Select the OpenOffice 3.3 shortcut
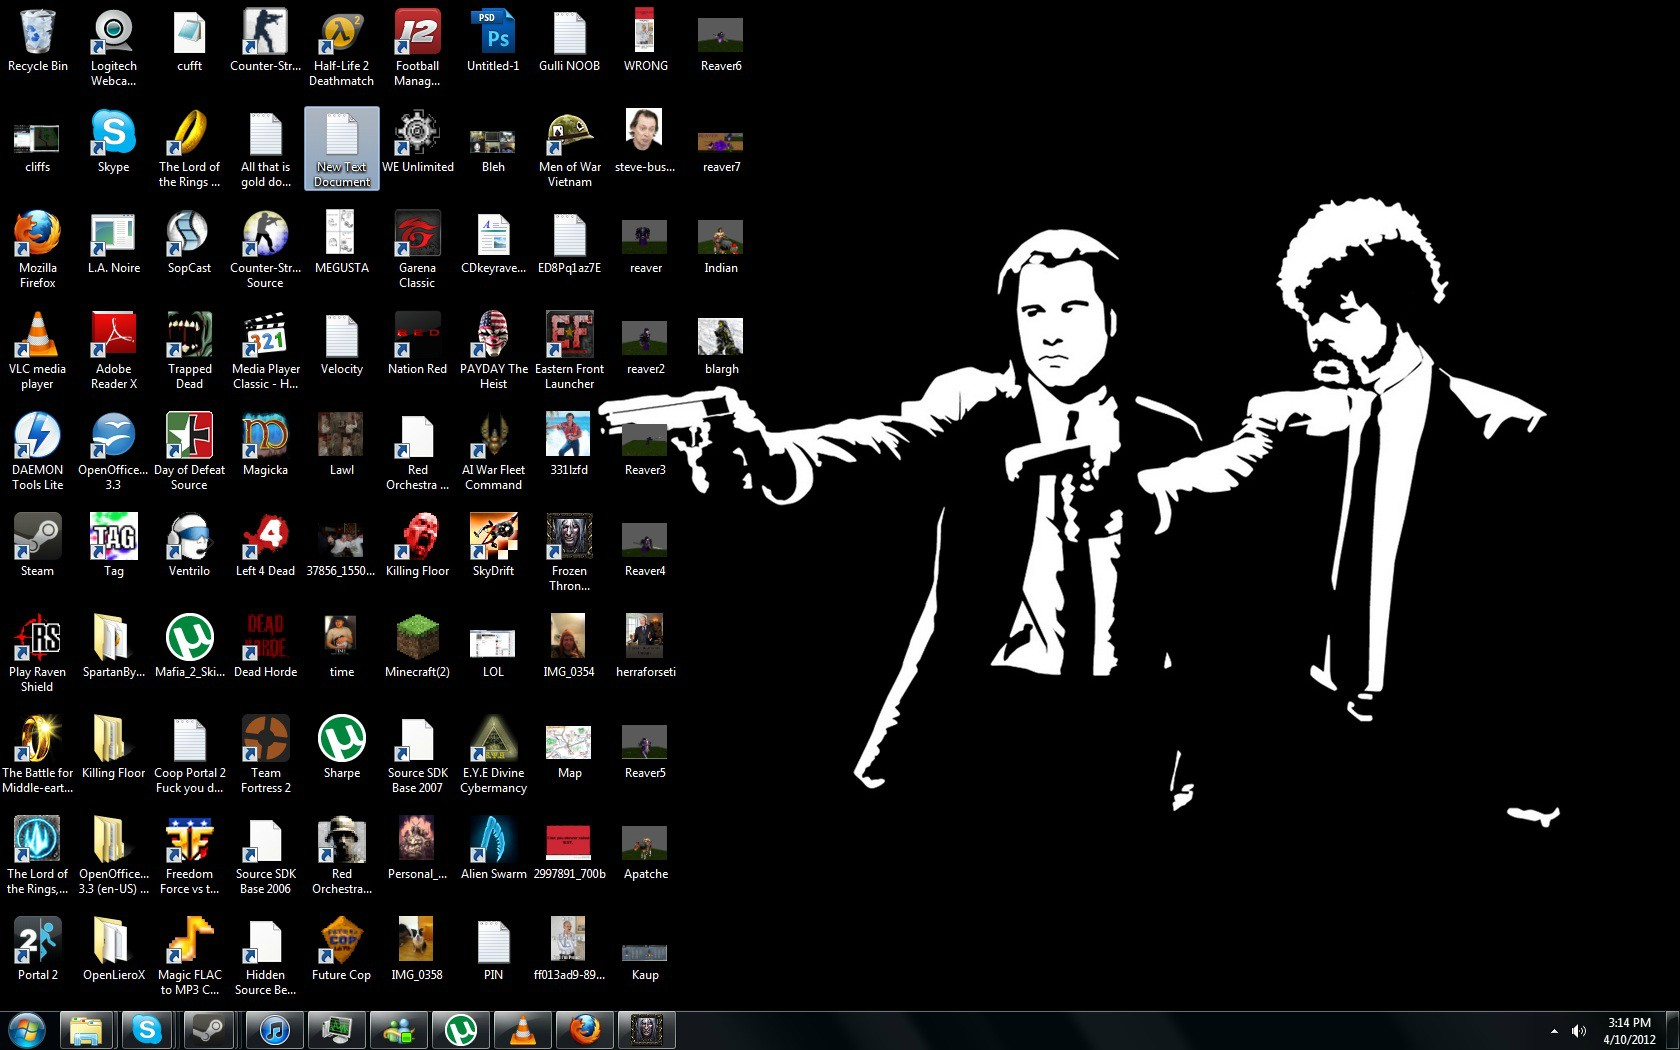Viewport: 1680px width, 1050px height. tap(113, 452)
